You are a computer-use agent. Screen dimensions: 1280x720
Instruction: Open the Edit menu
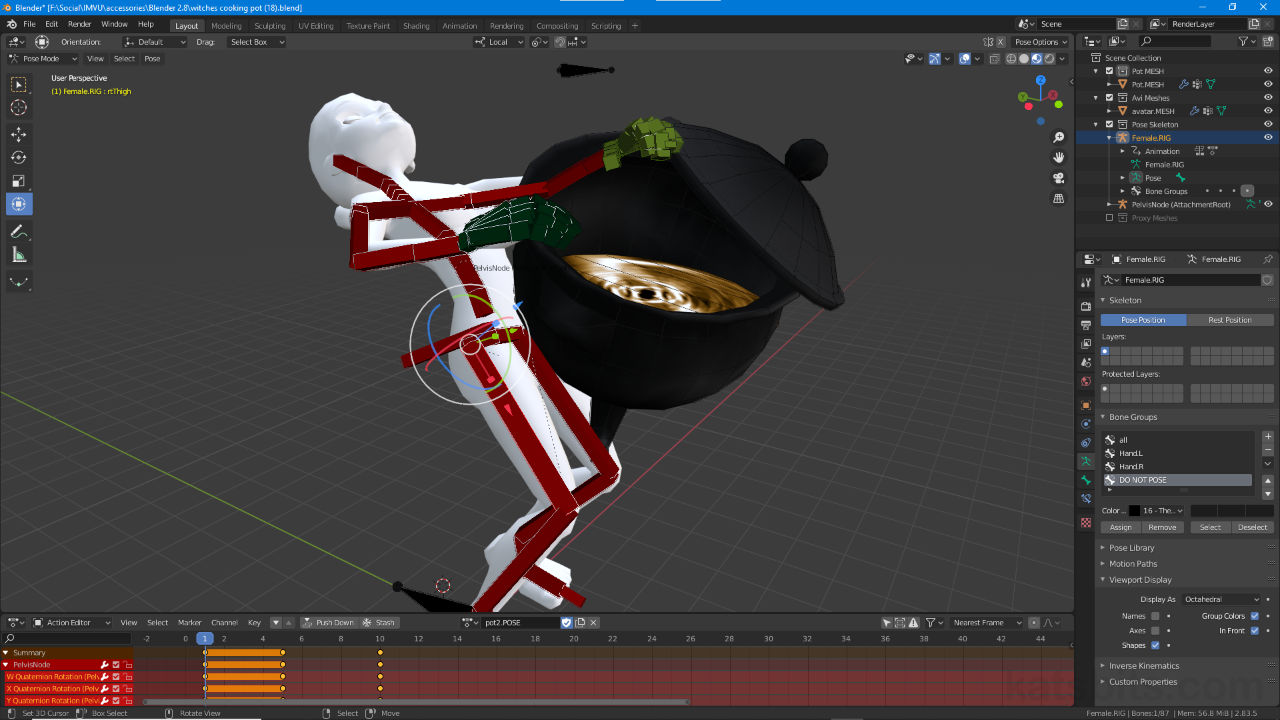(x=51, y=24)
